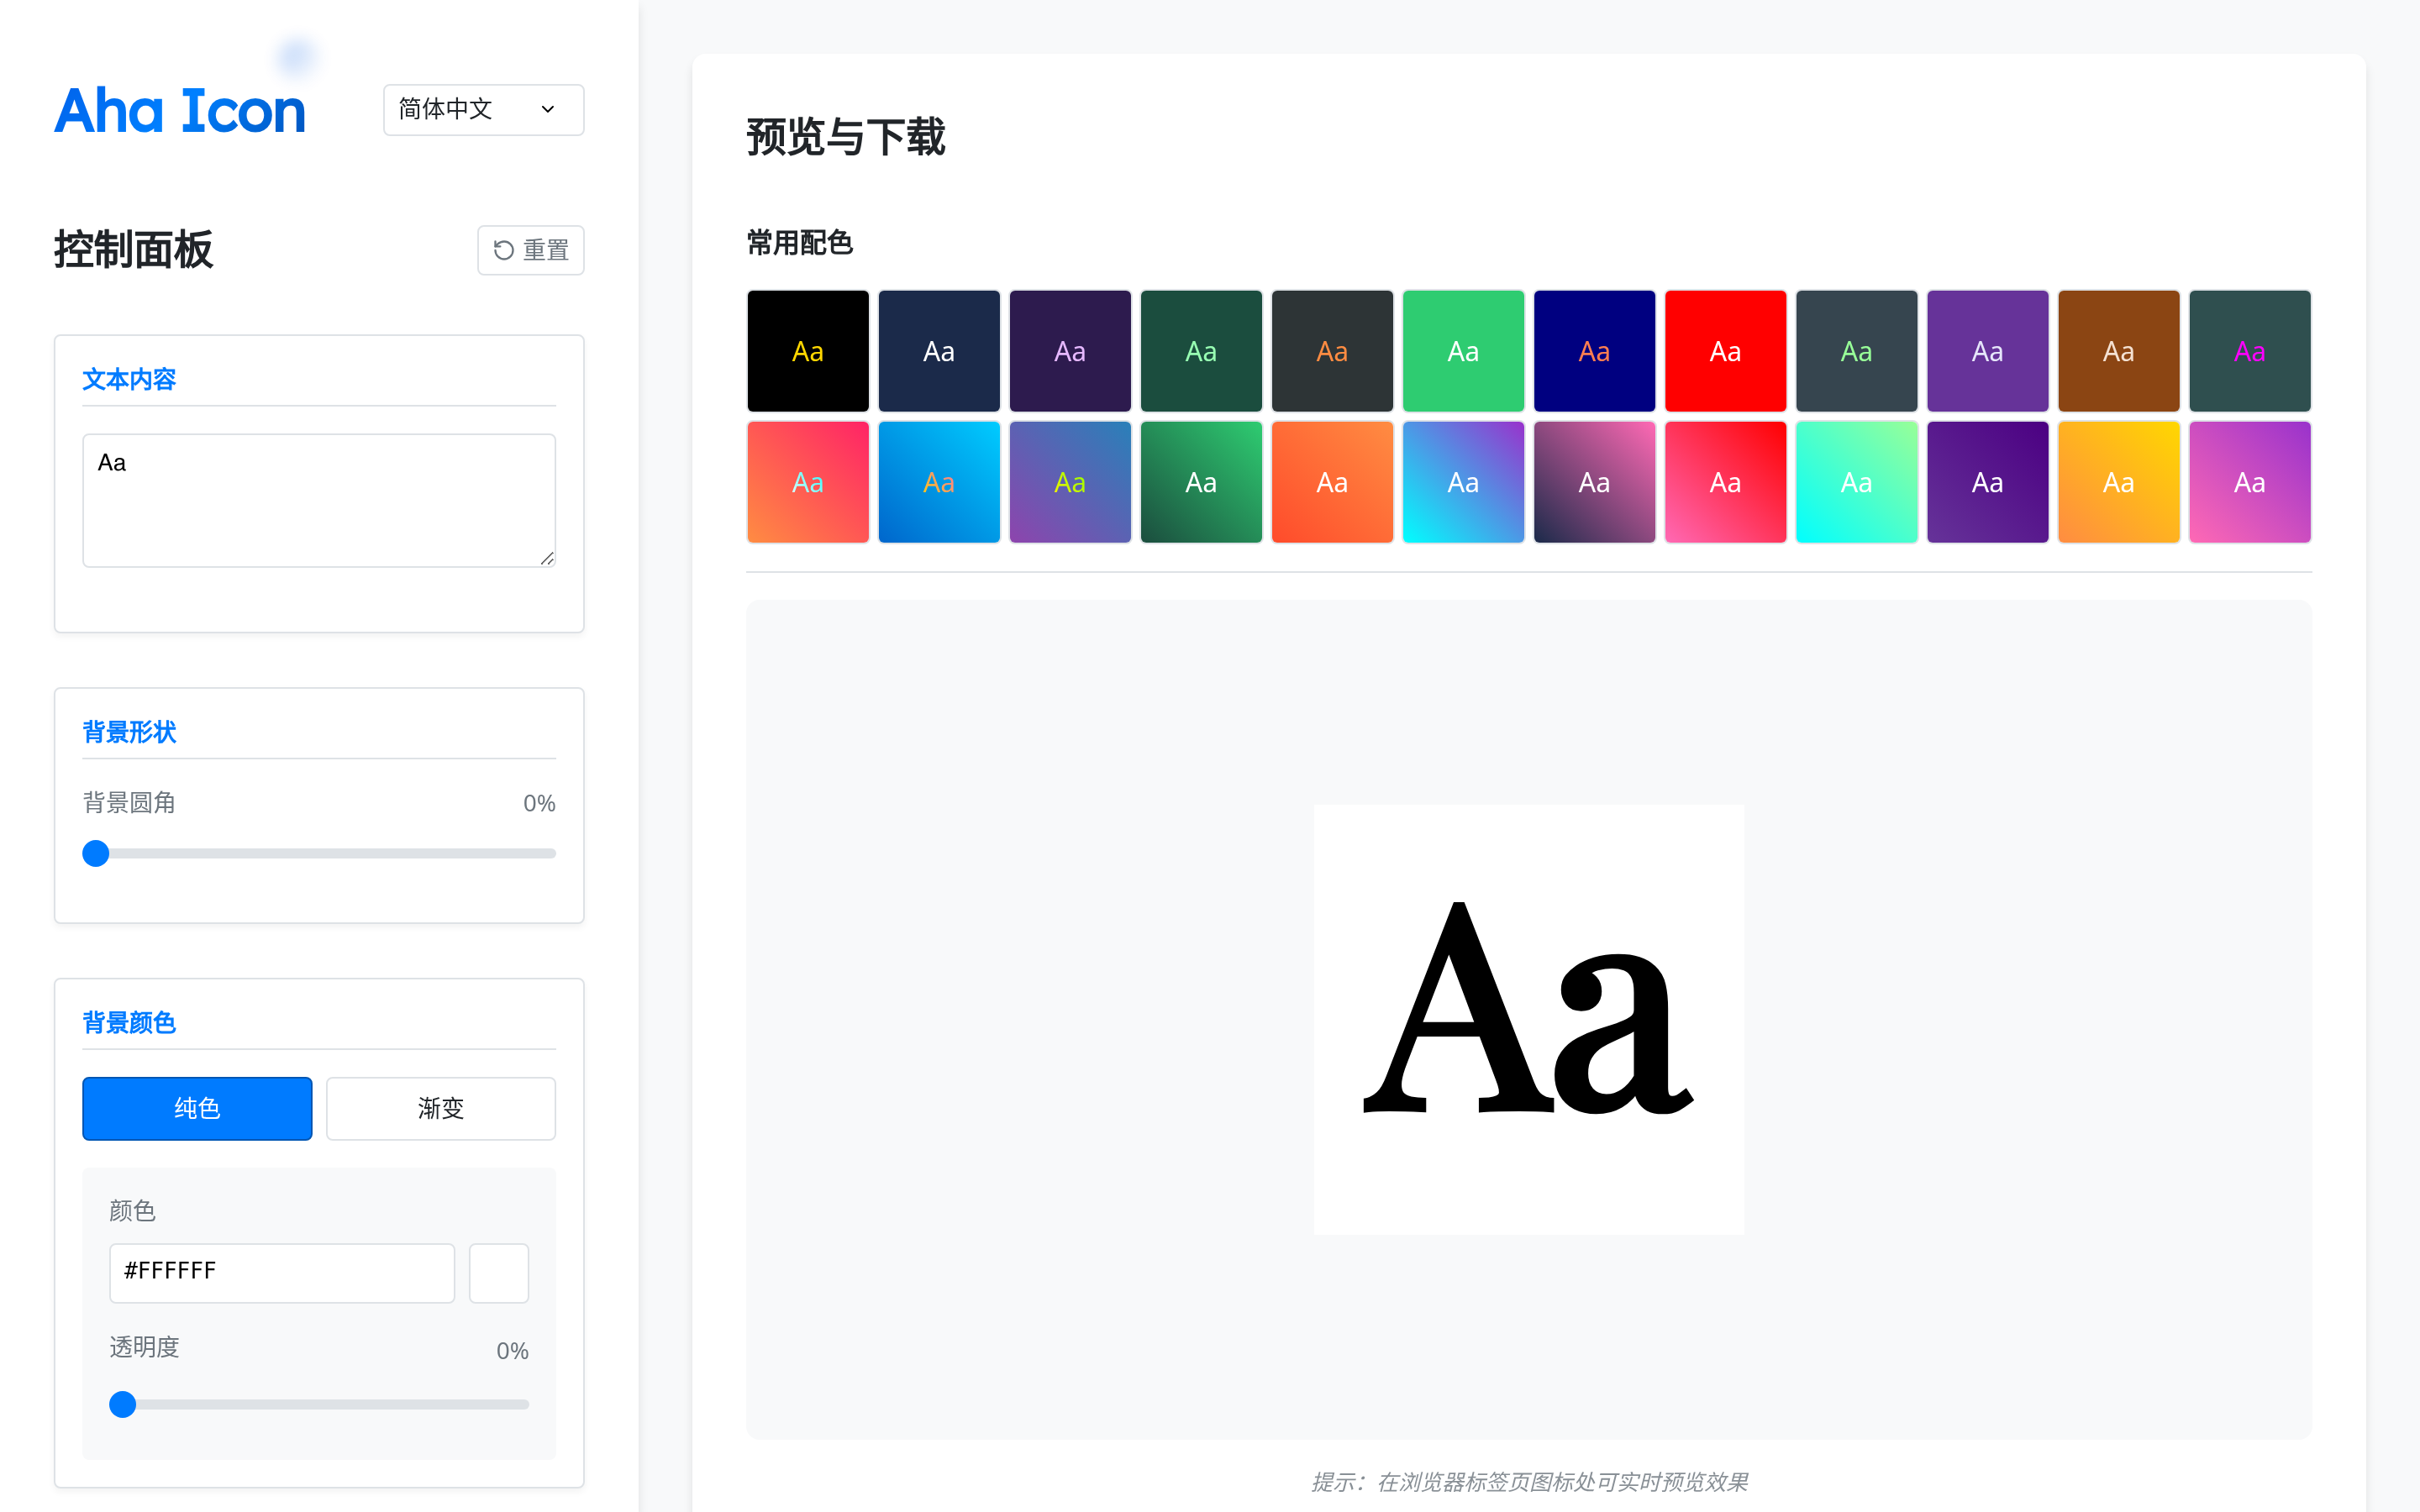
Task: Select the dark teal preset with magenta Aa
Action: point(2249,351)
